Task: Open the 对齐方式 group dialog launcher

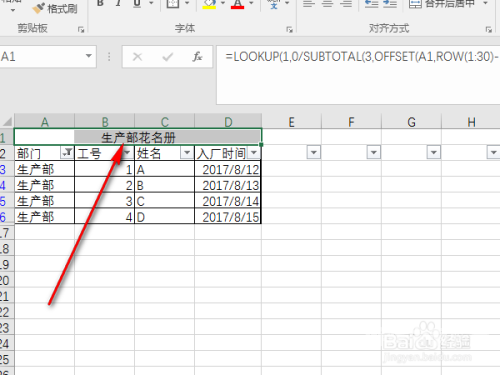Action: click(489, 30)
